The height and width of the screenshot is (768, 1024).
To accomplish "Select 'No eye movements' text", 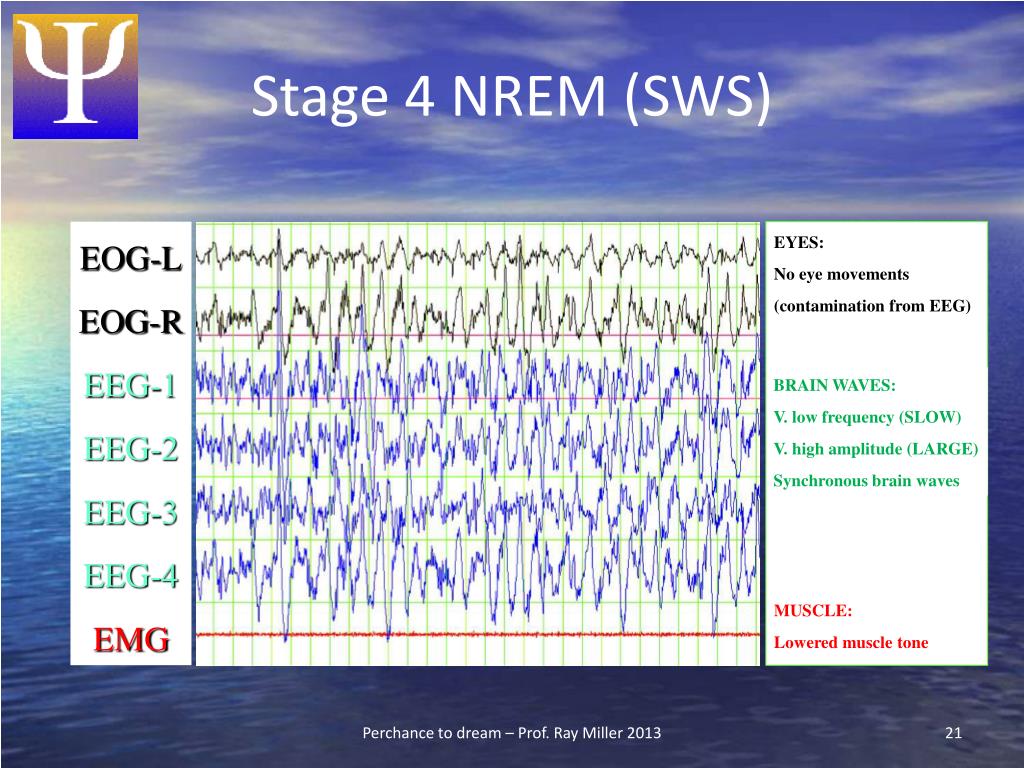I will [841, 274].
